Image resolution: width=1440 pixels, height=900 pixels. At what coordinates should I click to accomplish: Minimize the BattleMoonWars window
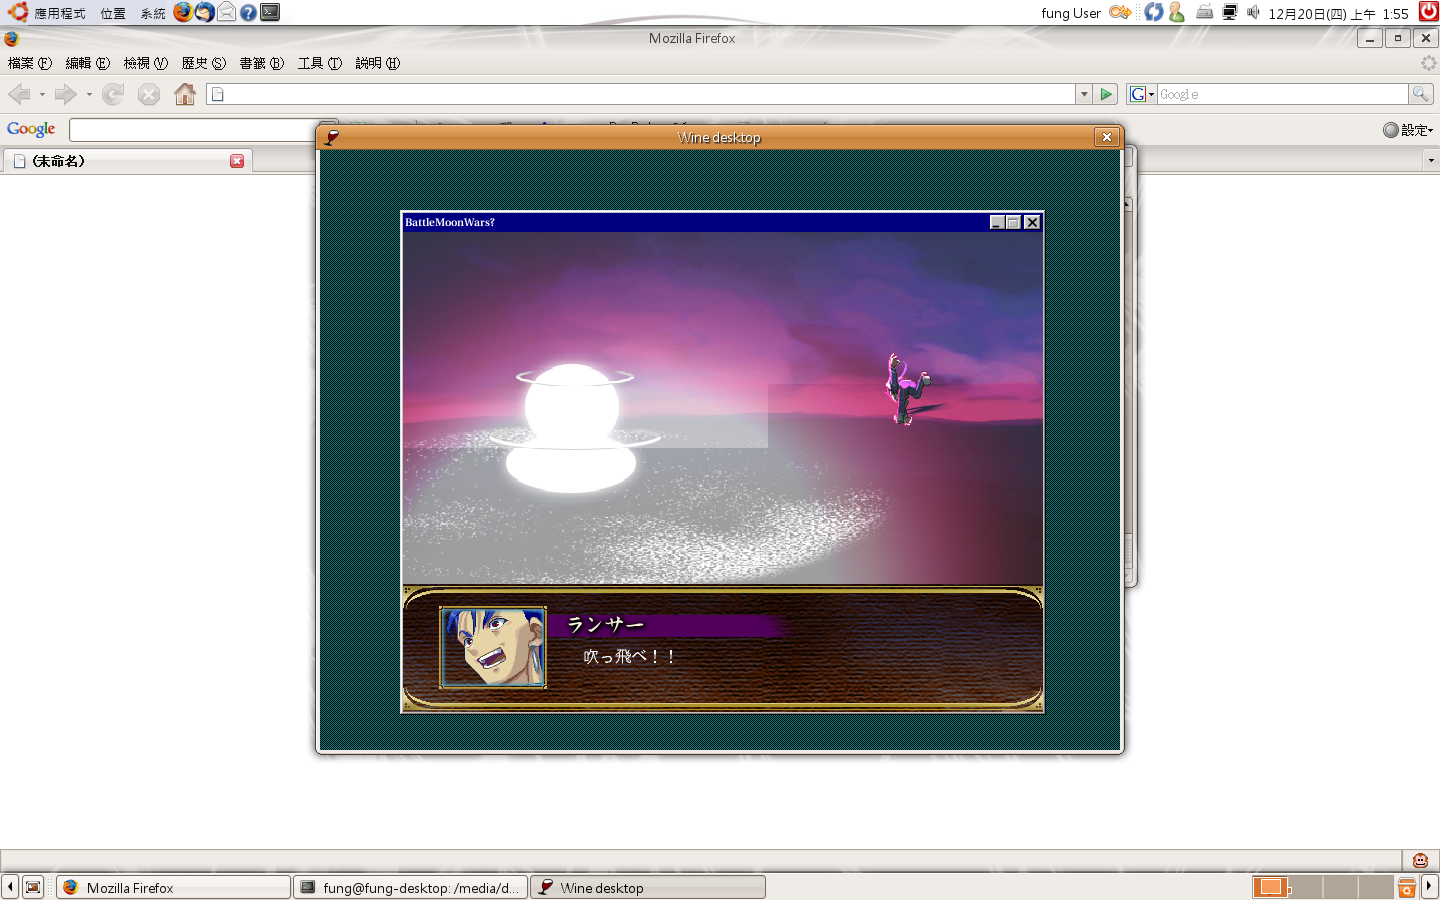tap(997, 222)
